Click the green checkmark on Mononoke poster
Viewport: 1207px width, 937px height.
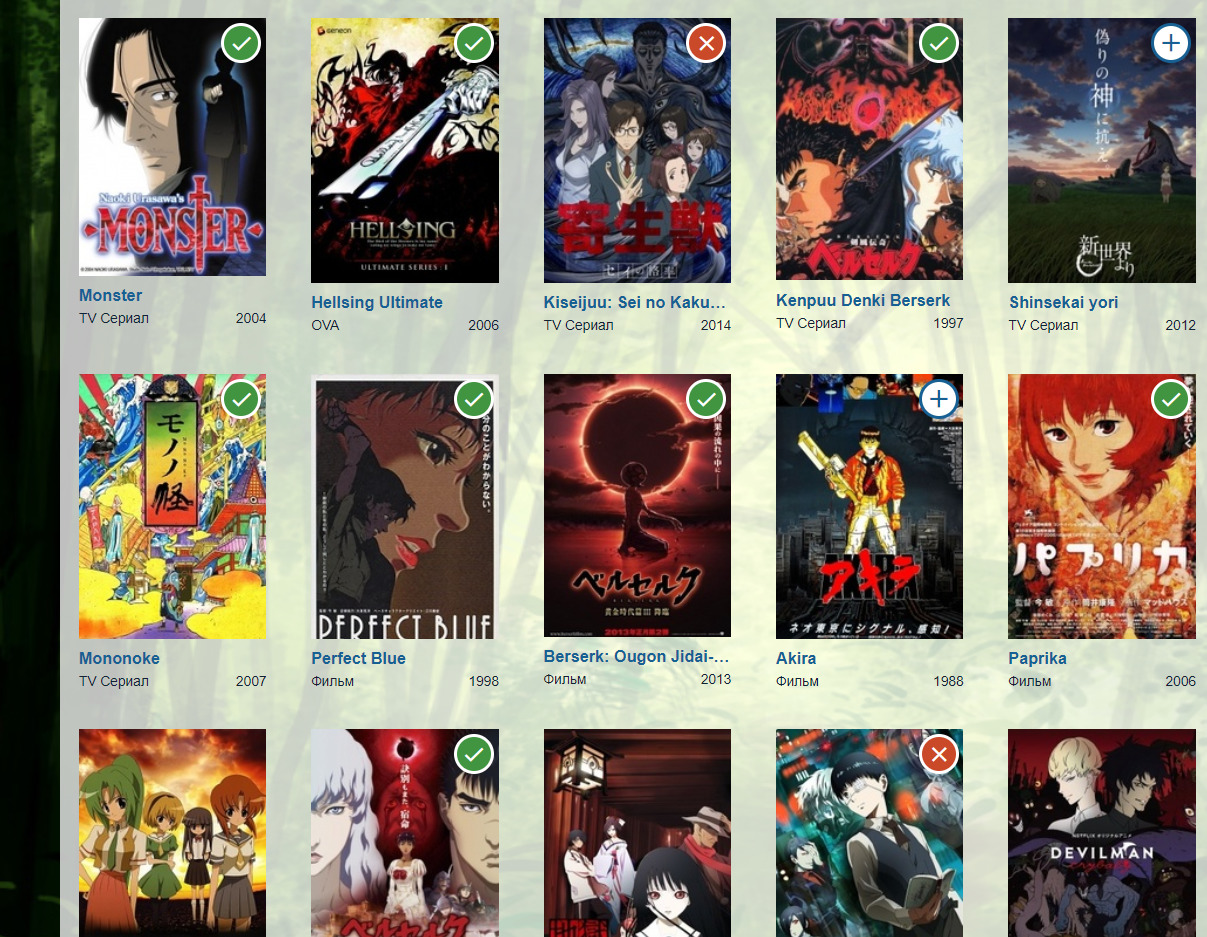pyautogui.click(x=241, y=400)
